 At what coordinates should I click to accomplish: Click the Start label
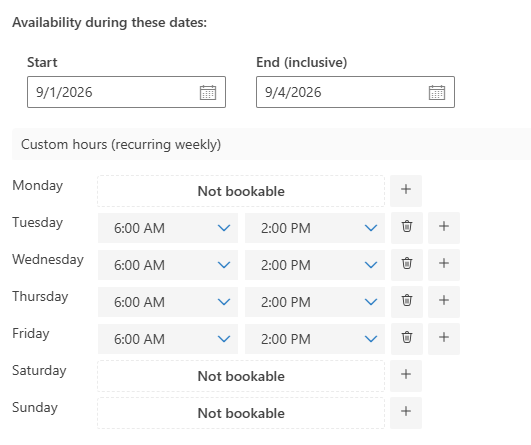42,62
